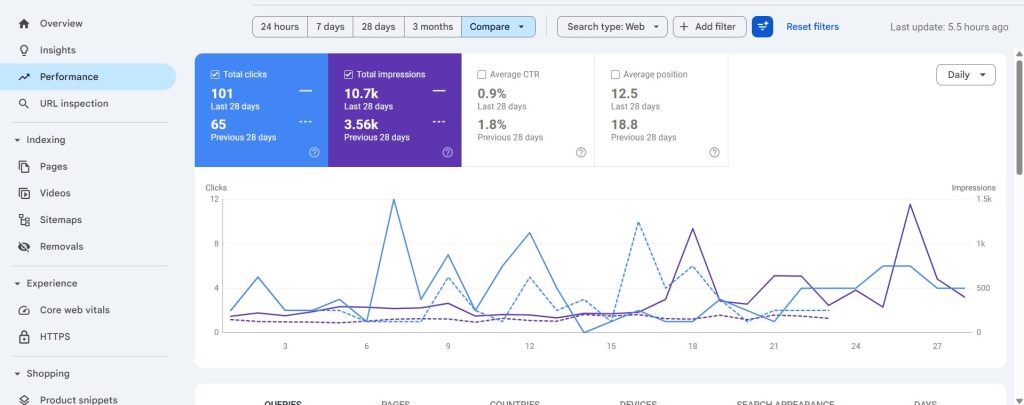
Task: Select the 7 days range tab
Action: [330, 27]
